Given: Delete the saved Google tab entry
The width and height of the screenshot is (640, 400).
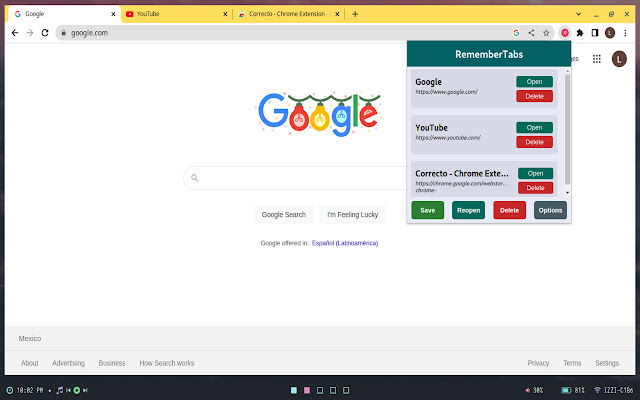Looking at the screenshot, I should (534, 96).
